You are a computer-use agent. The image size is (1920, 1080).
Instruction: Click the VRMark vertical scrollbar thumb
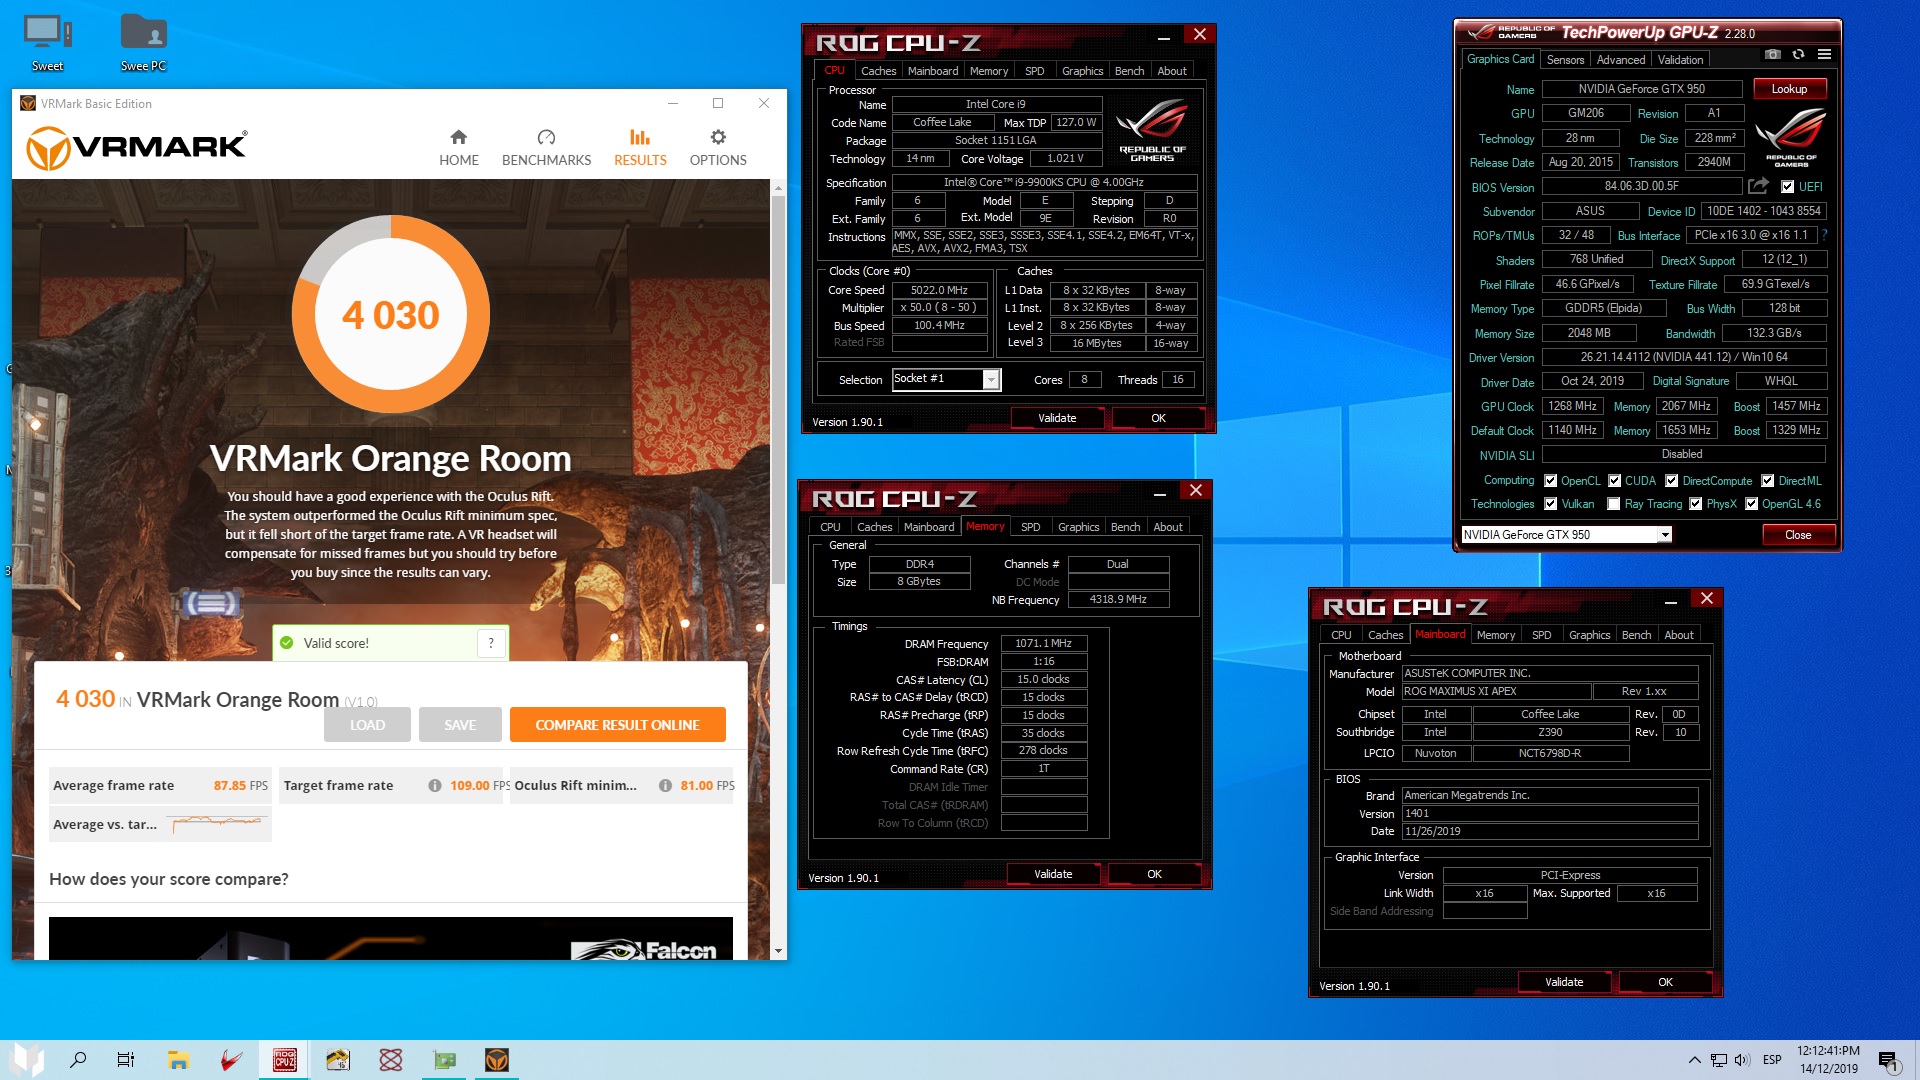click(x=778, y=390)
